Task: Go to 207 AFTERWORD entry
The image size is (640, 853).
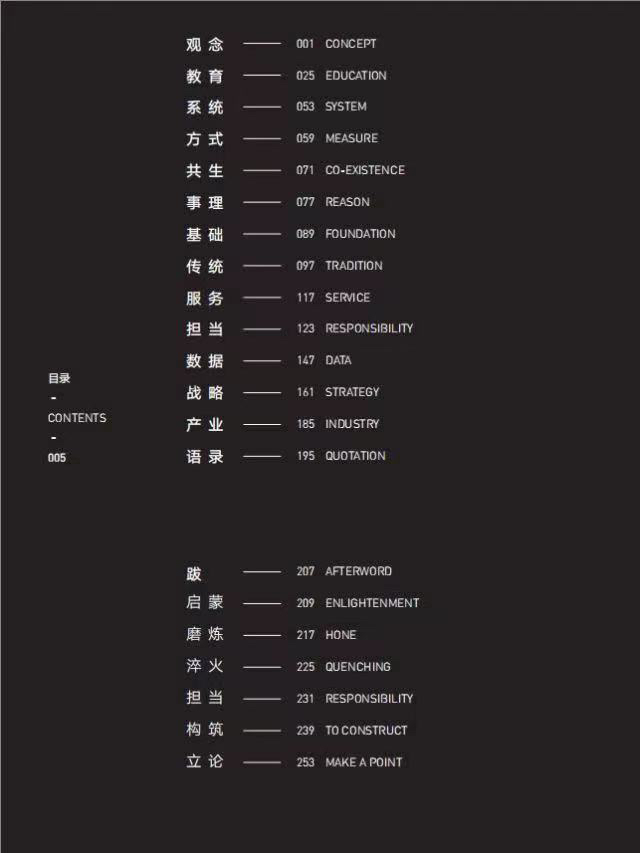Action: point(358,572)
